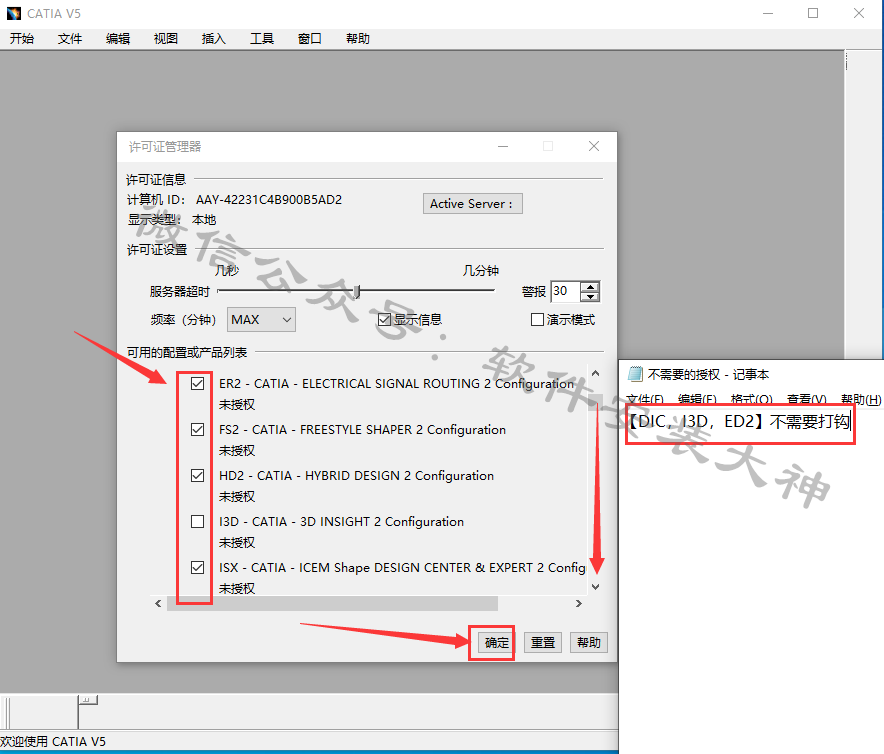Close the CATIA V5 main window
The width and height of the screenshot is (884, 754).
[x=859, y=13]
